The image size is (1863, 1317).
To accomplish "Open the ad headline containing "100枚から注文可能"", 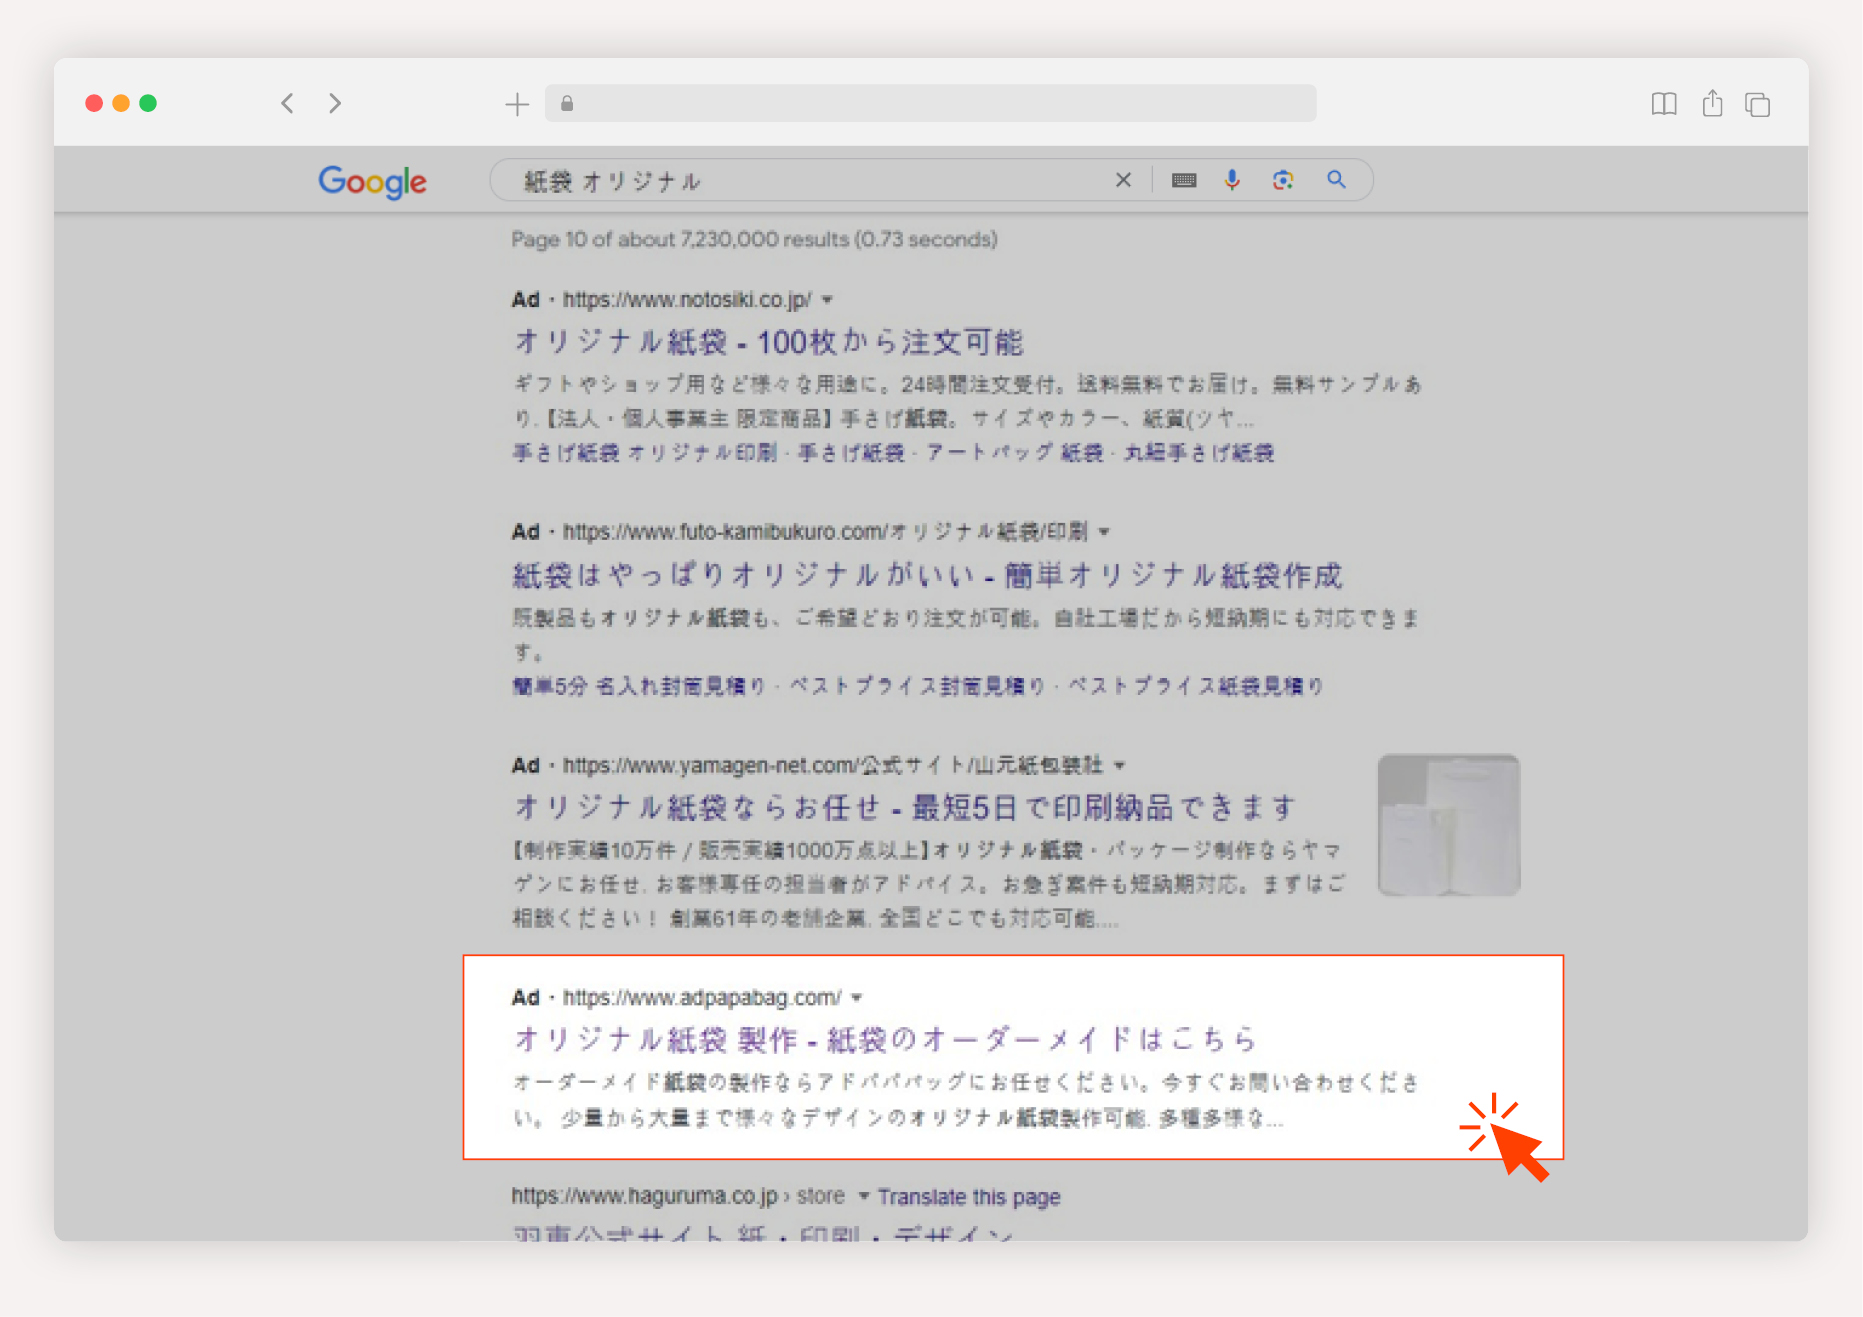I will point(769,342).
